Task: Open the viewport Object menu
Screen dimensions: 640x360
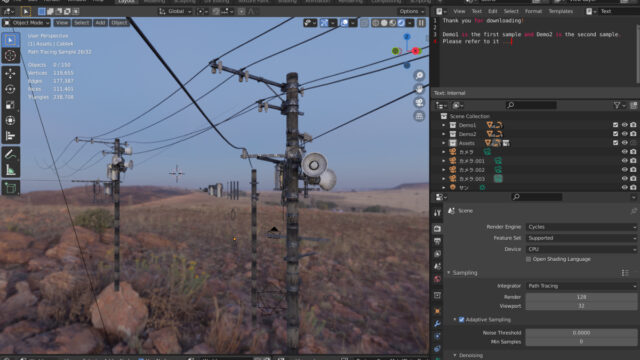Action: click(119, 23)
